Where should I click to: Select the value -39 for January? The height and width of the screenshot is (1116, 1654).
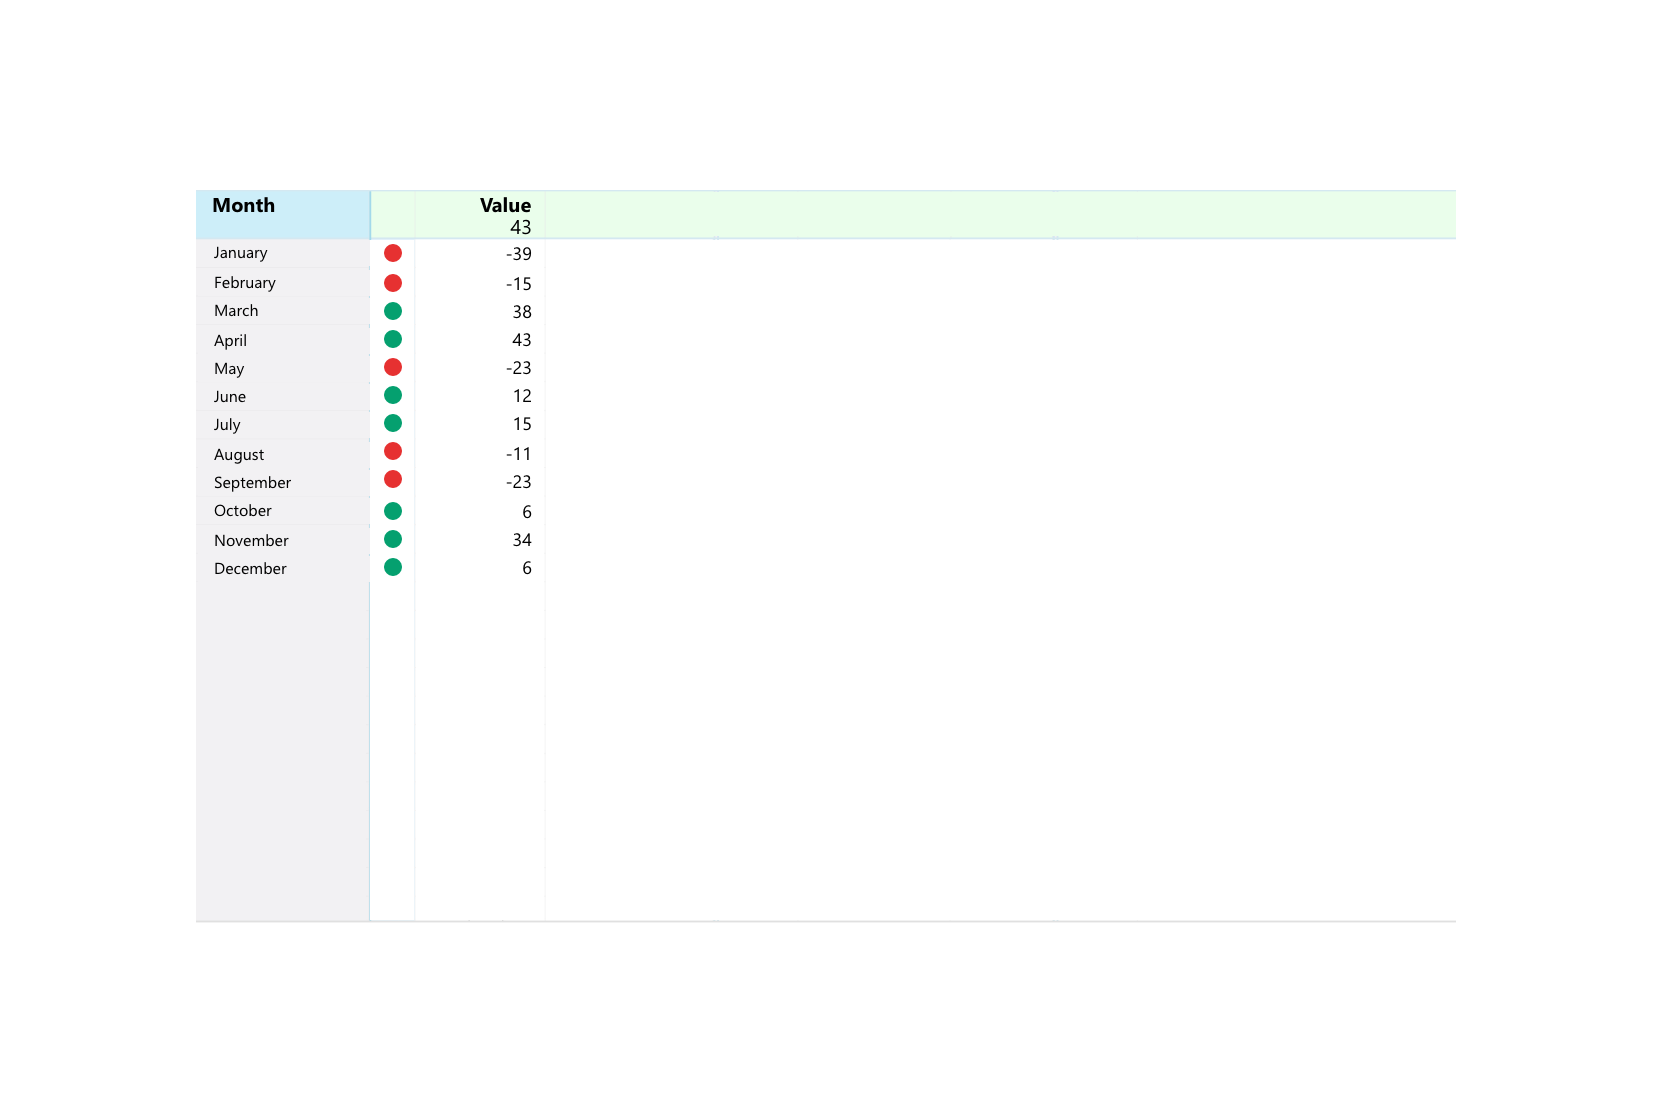tap(518, 254)
